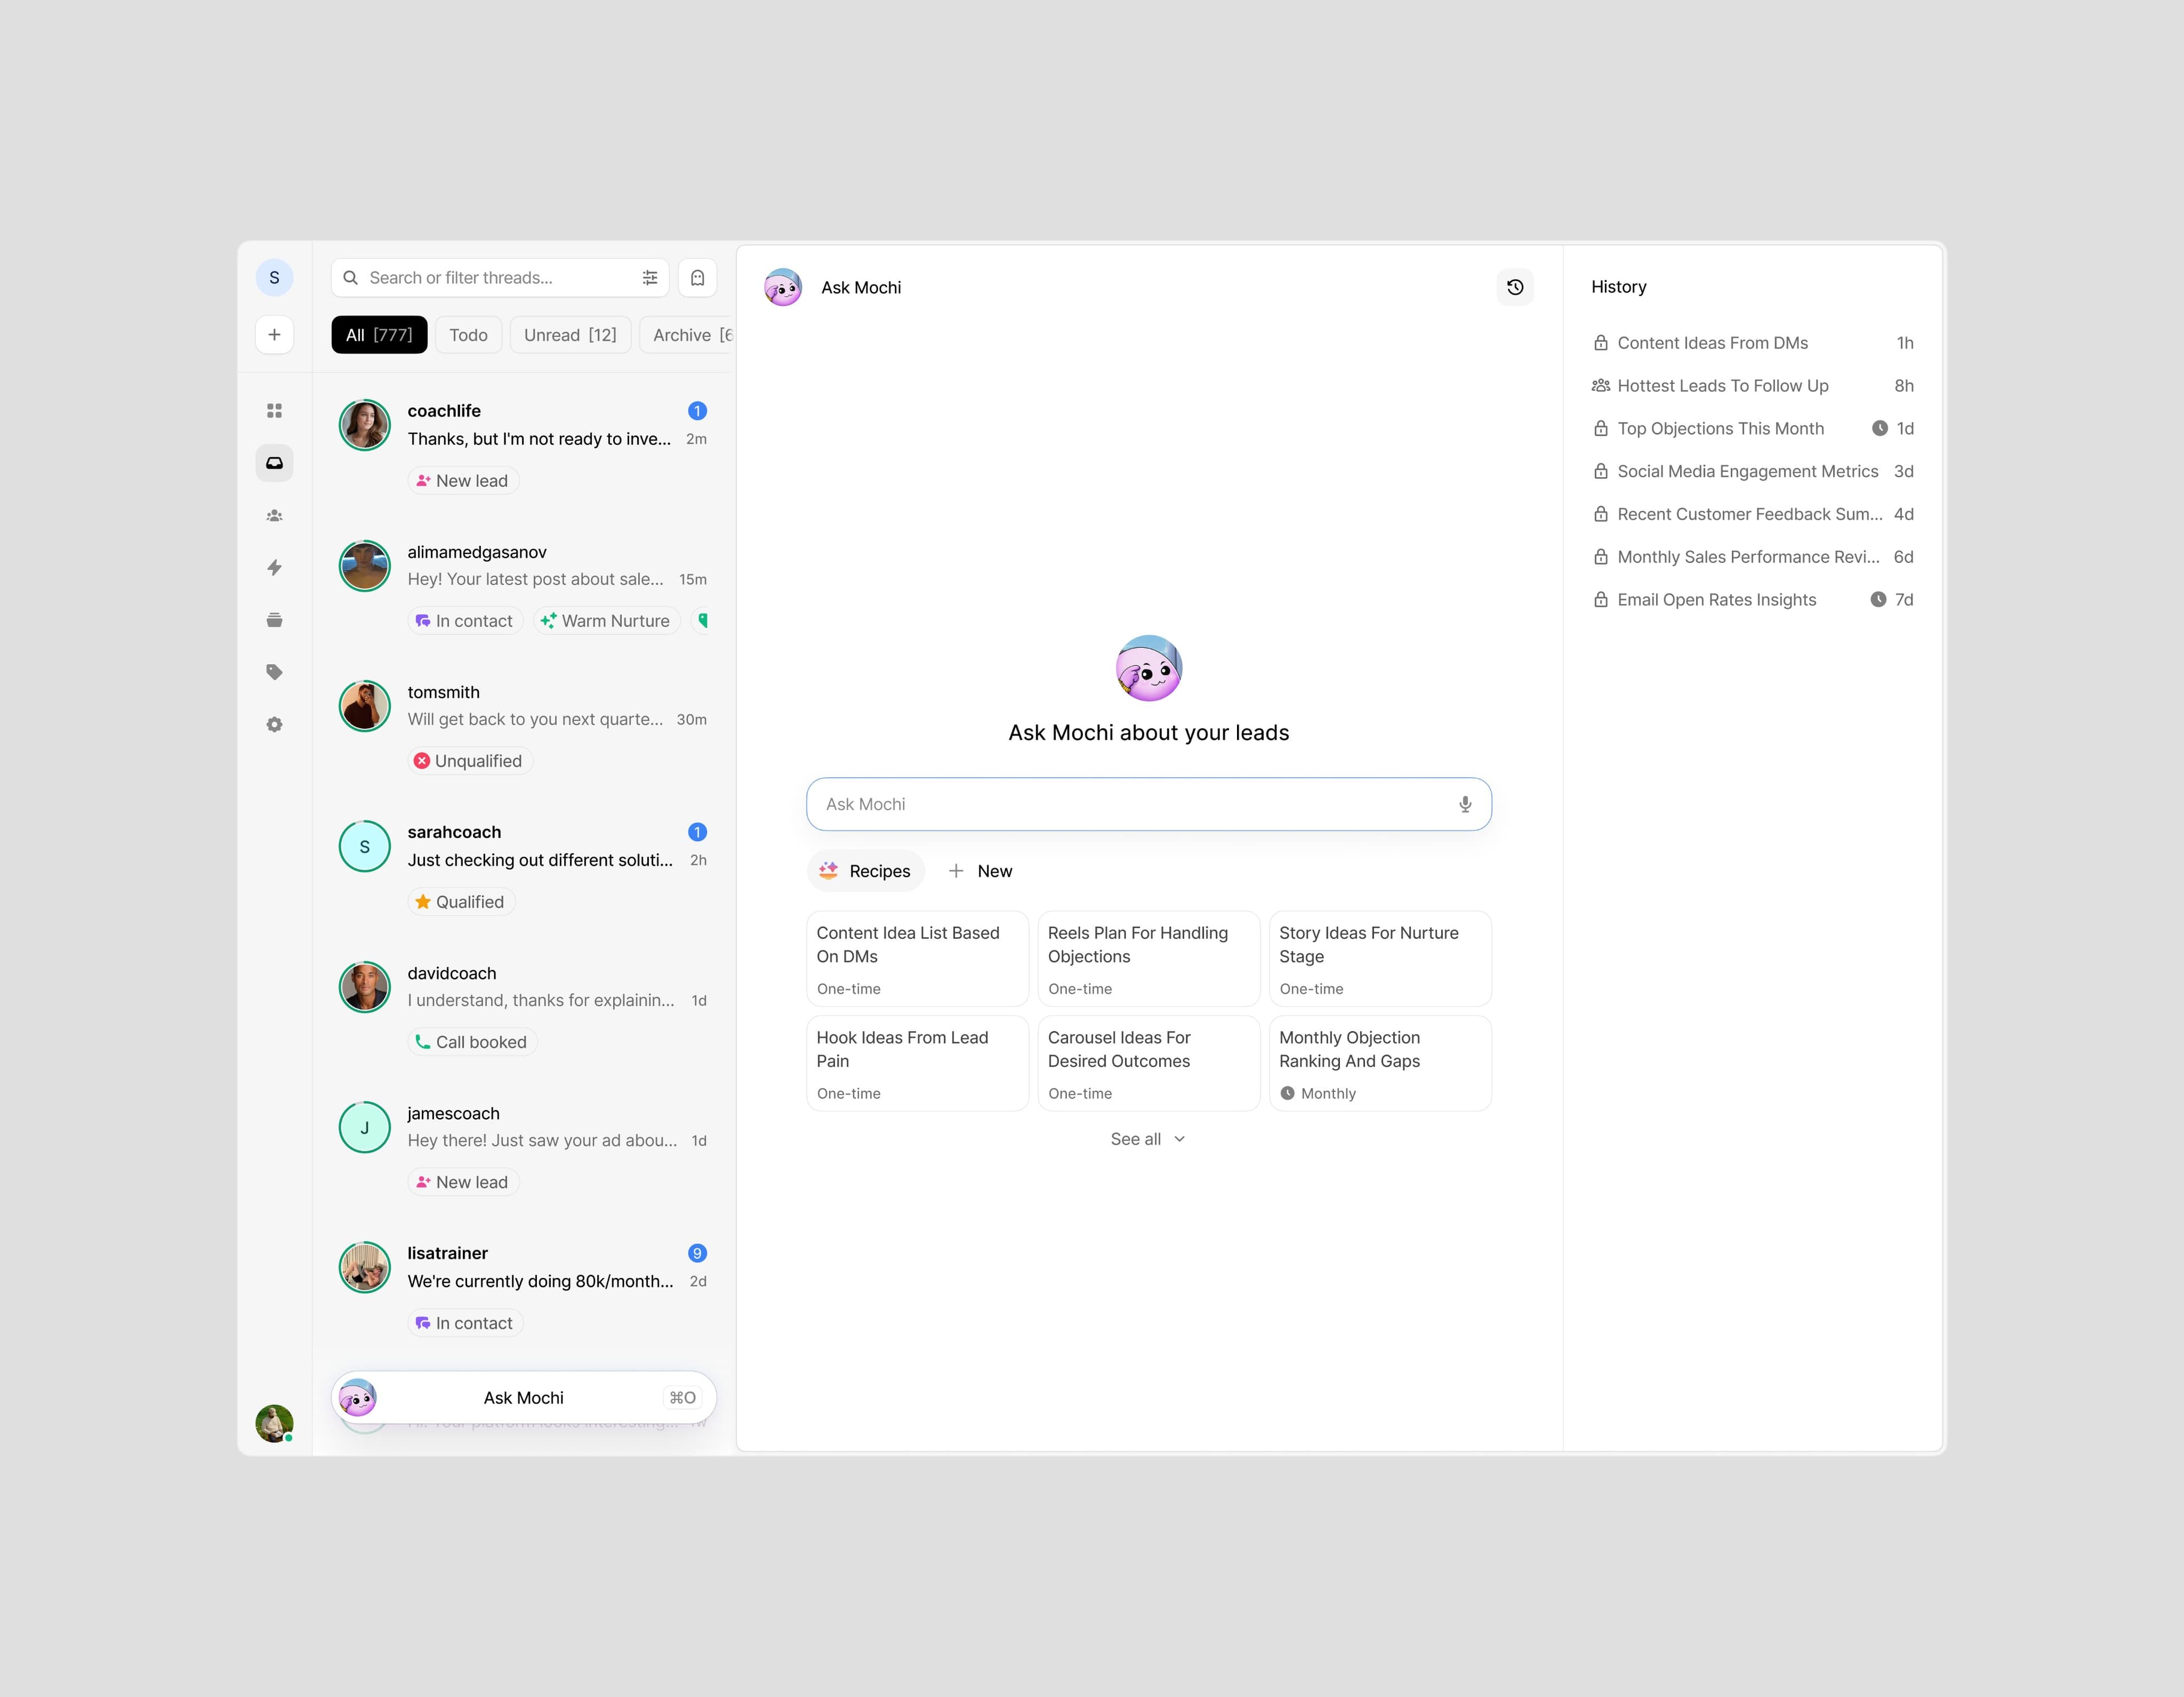This screenshot has height=1697, width=2184.
Task: Open the user profile photo at bottom left
Action: (274, 1423)
